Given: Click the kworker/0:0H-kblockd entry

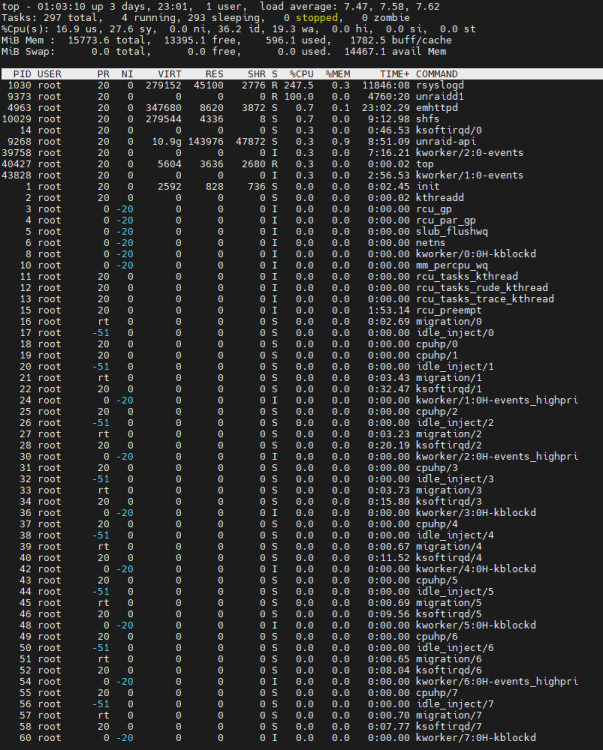Looking at the screenshot, I should 476,254.
